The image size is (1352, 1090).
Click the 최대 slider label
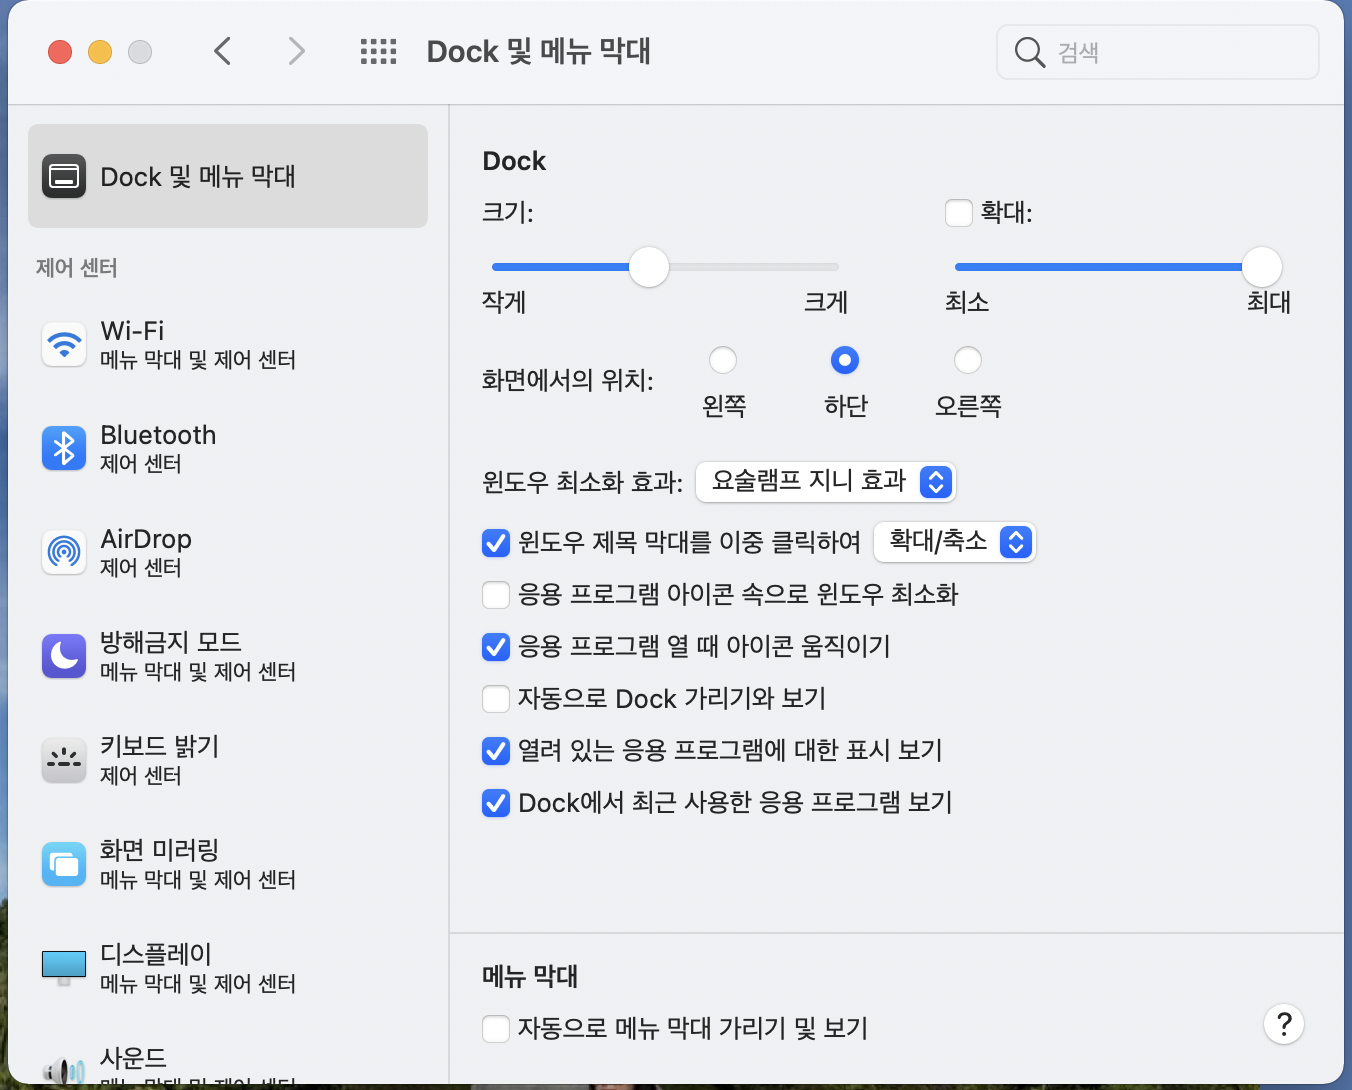tap(1269, 302)
